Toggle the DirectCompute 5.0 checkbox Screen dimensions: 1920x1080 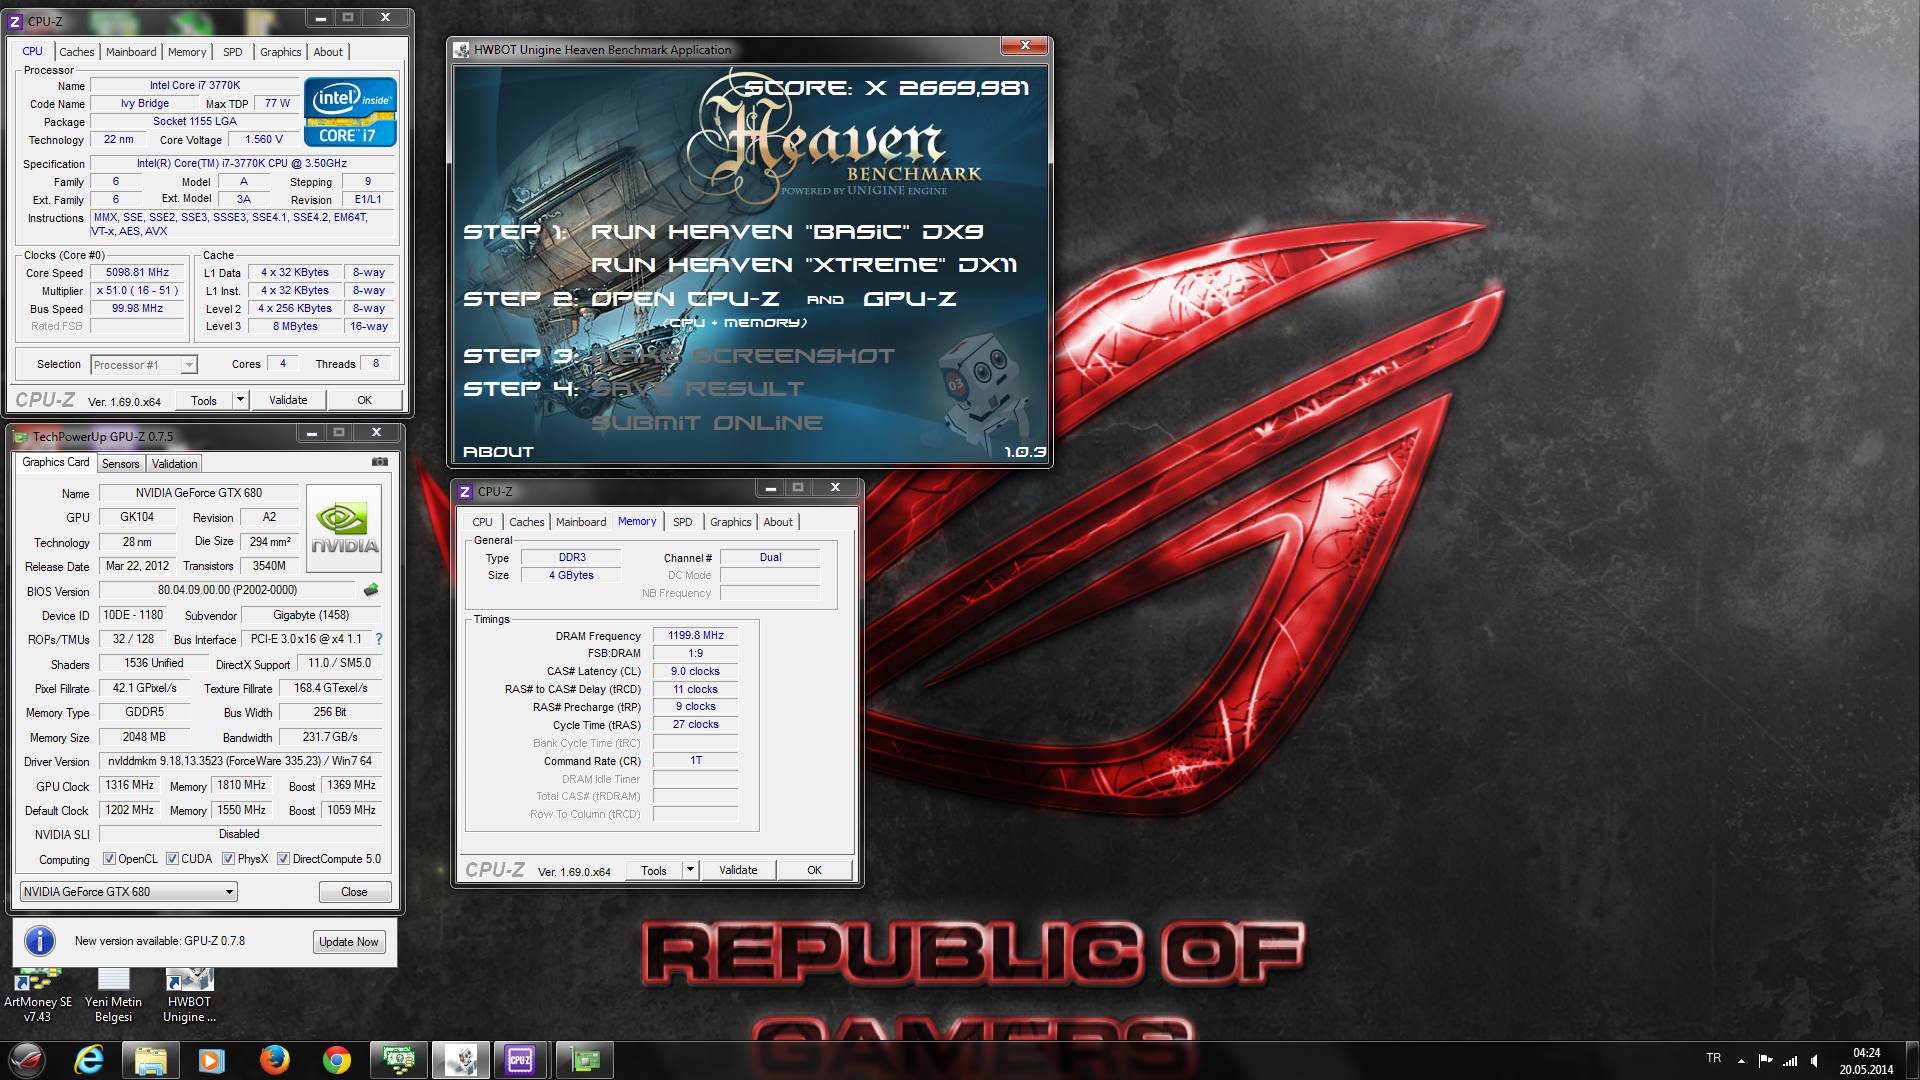[284, 859]
